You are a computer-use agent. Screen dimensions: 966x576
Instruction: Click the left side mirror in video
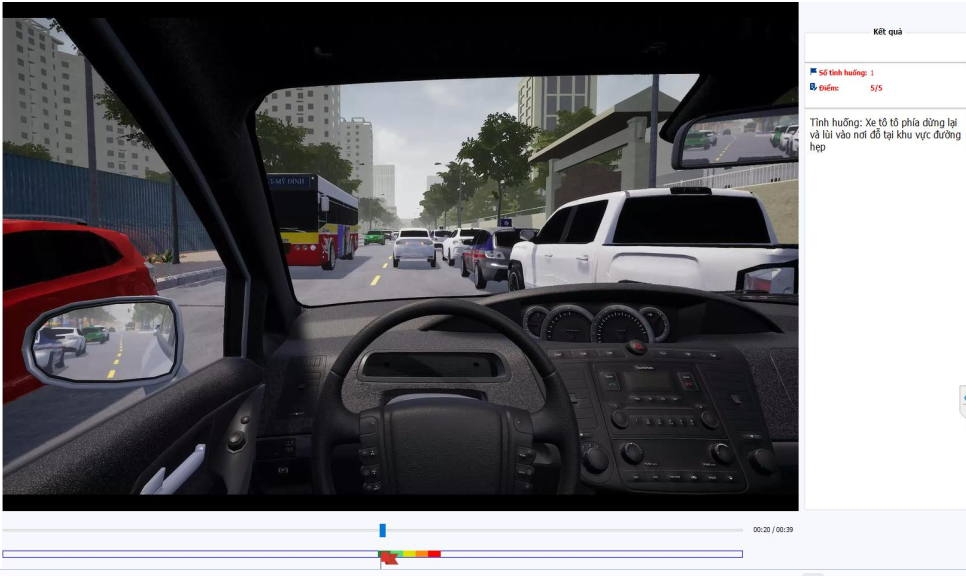point(103,341)
